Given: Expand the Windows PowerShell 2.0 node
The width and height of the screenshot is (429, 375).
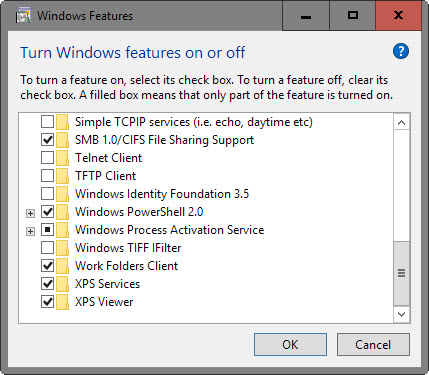Looking at the screenshot, I should (x=30, y=213).
